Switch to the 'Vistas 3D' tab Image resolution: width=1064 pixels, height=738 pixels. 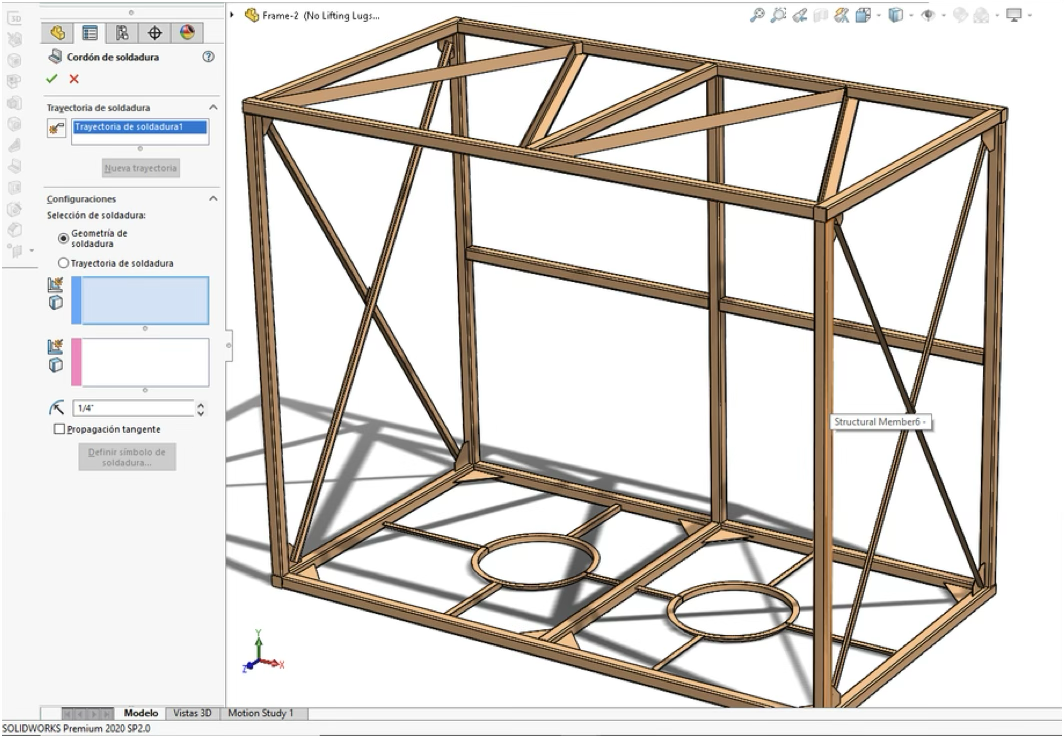tap(192, 713)
